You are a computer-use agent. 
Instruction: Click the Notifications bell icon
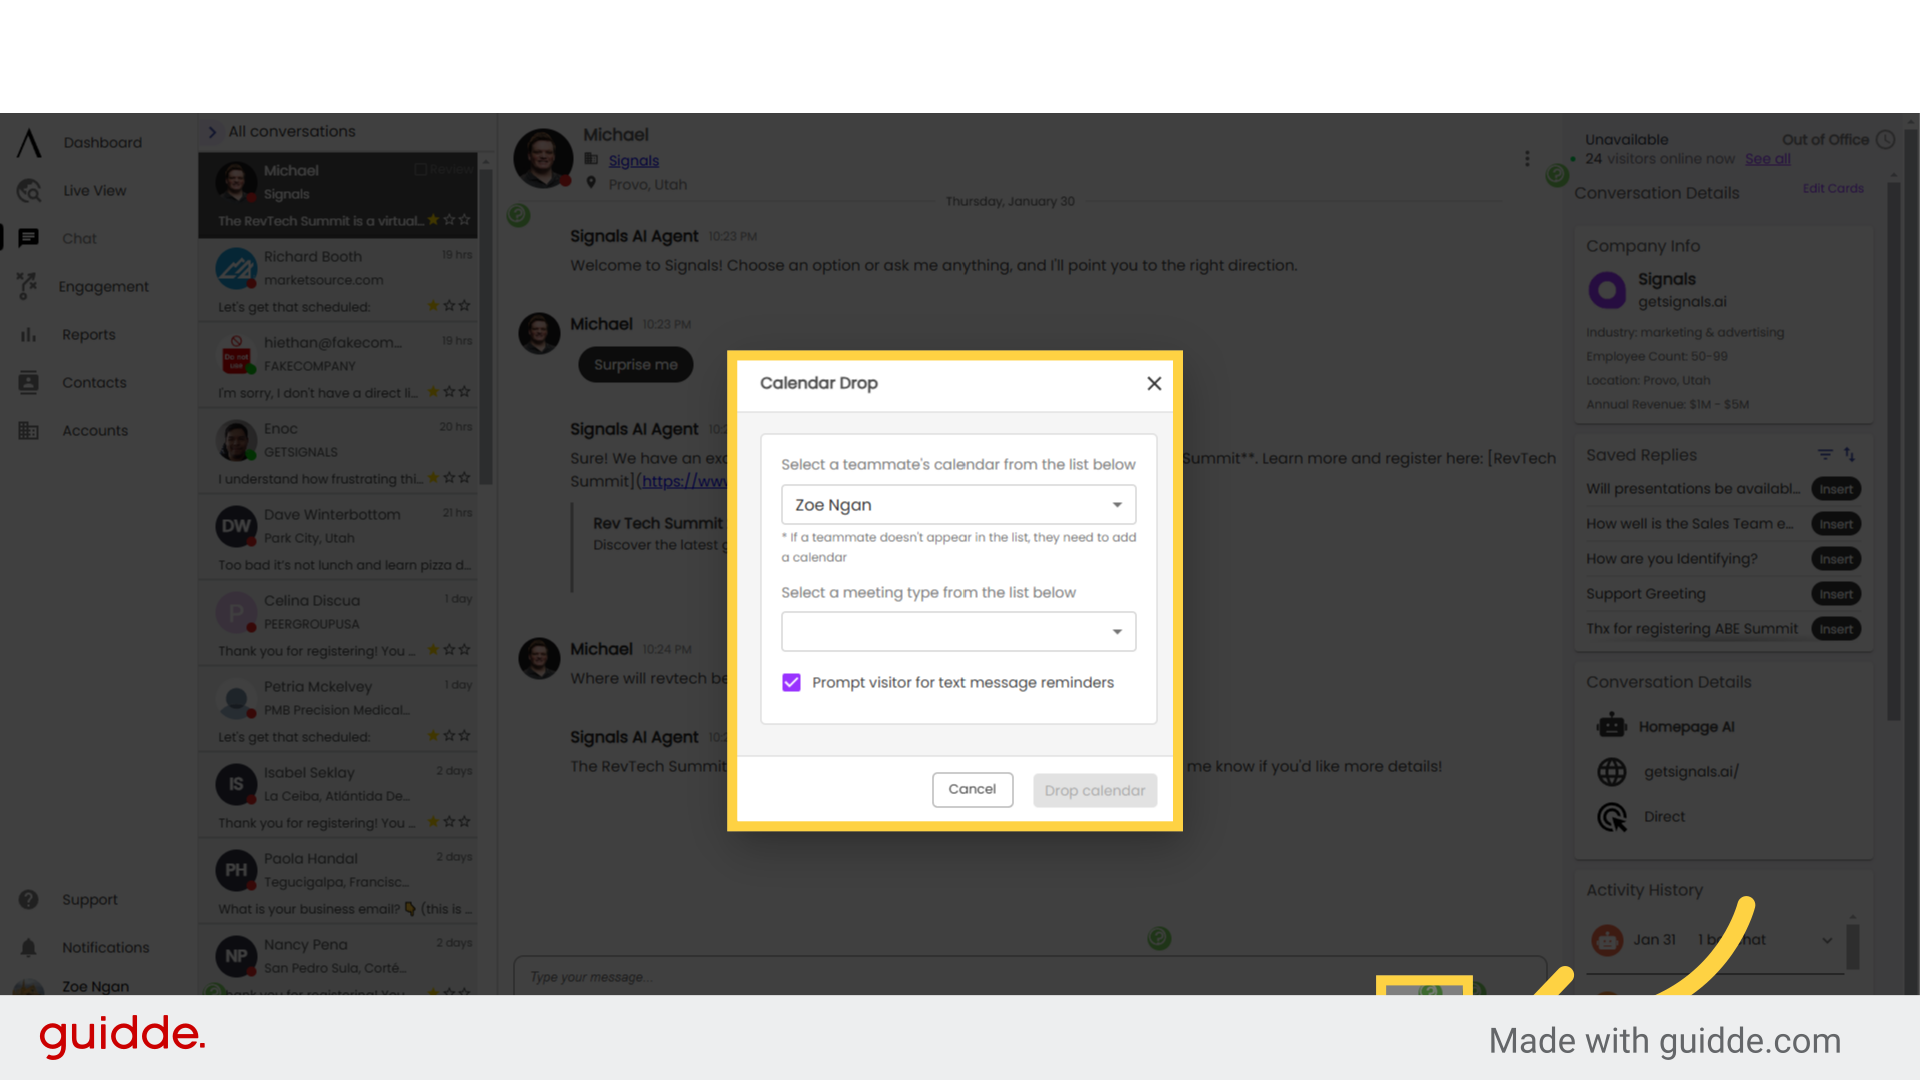tap(28, 947)
